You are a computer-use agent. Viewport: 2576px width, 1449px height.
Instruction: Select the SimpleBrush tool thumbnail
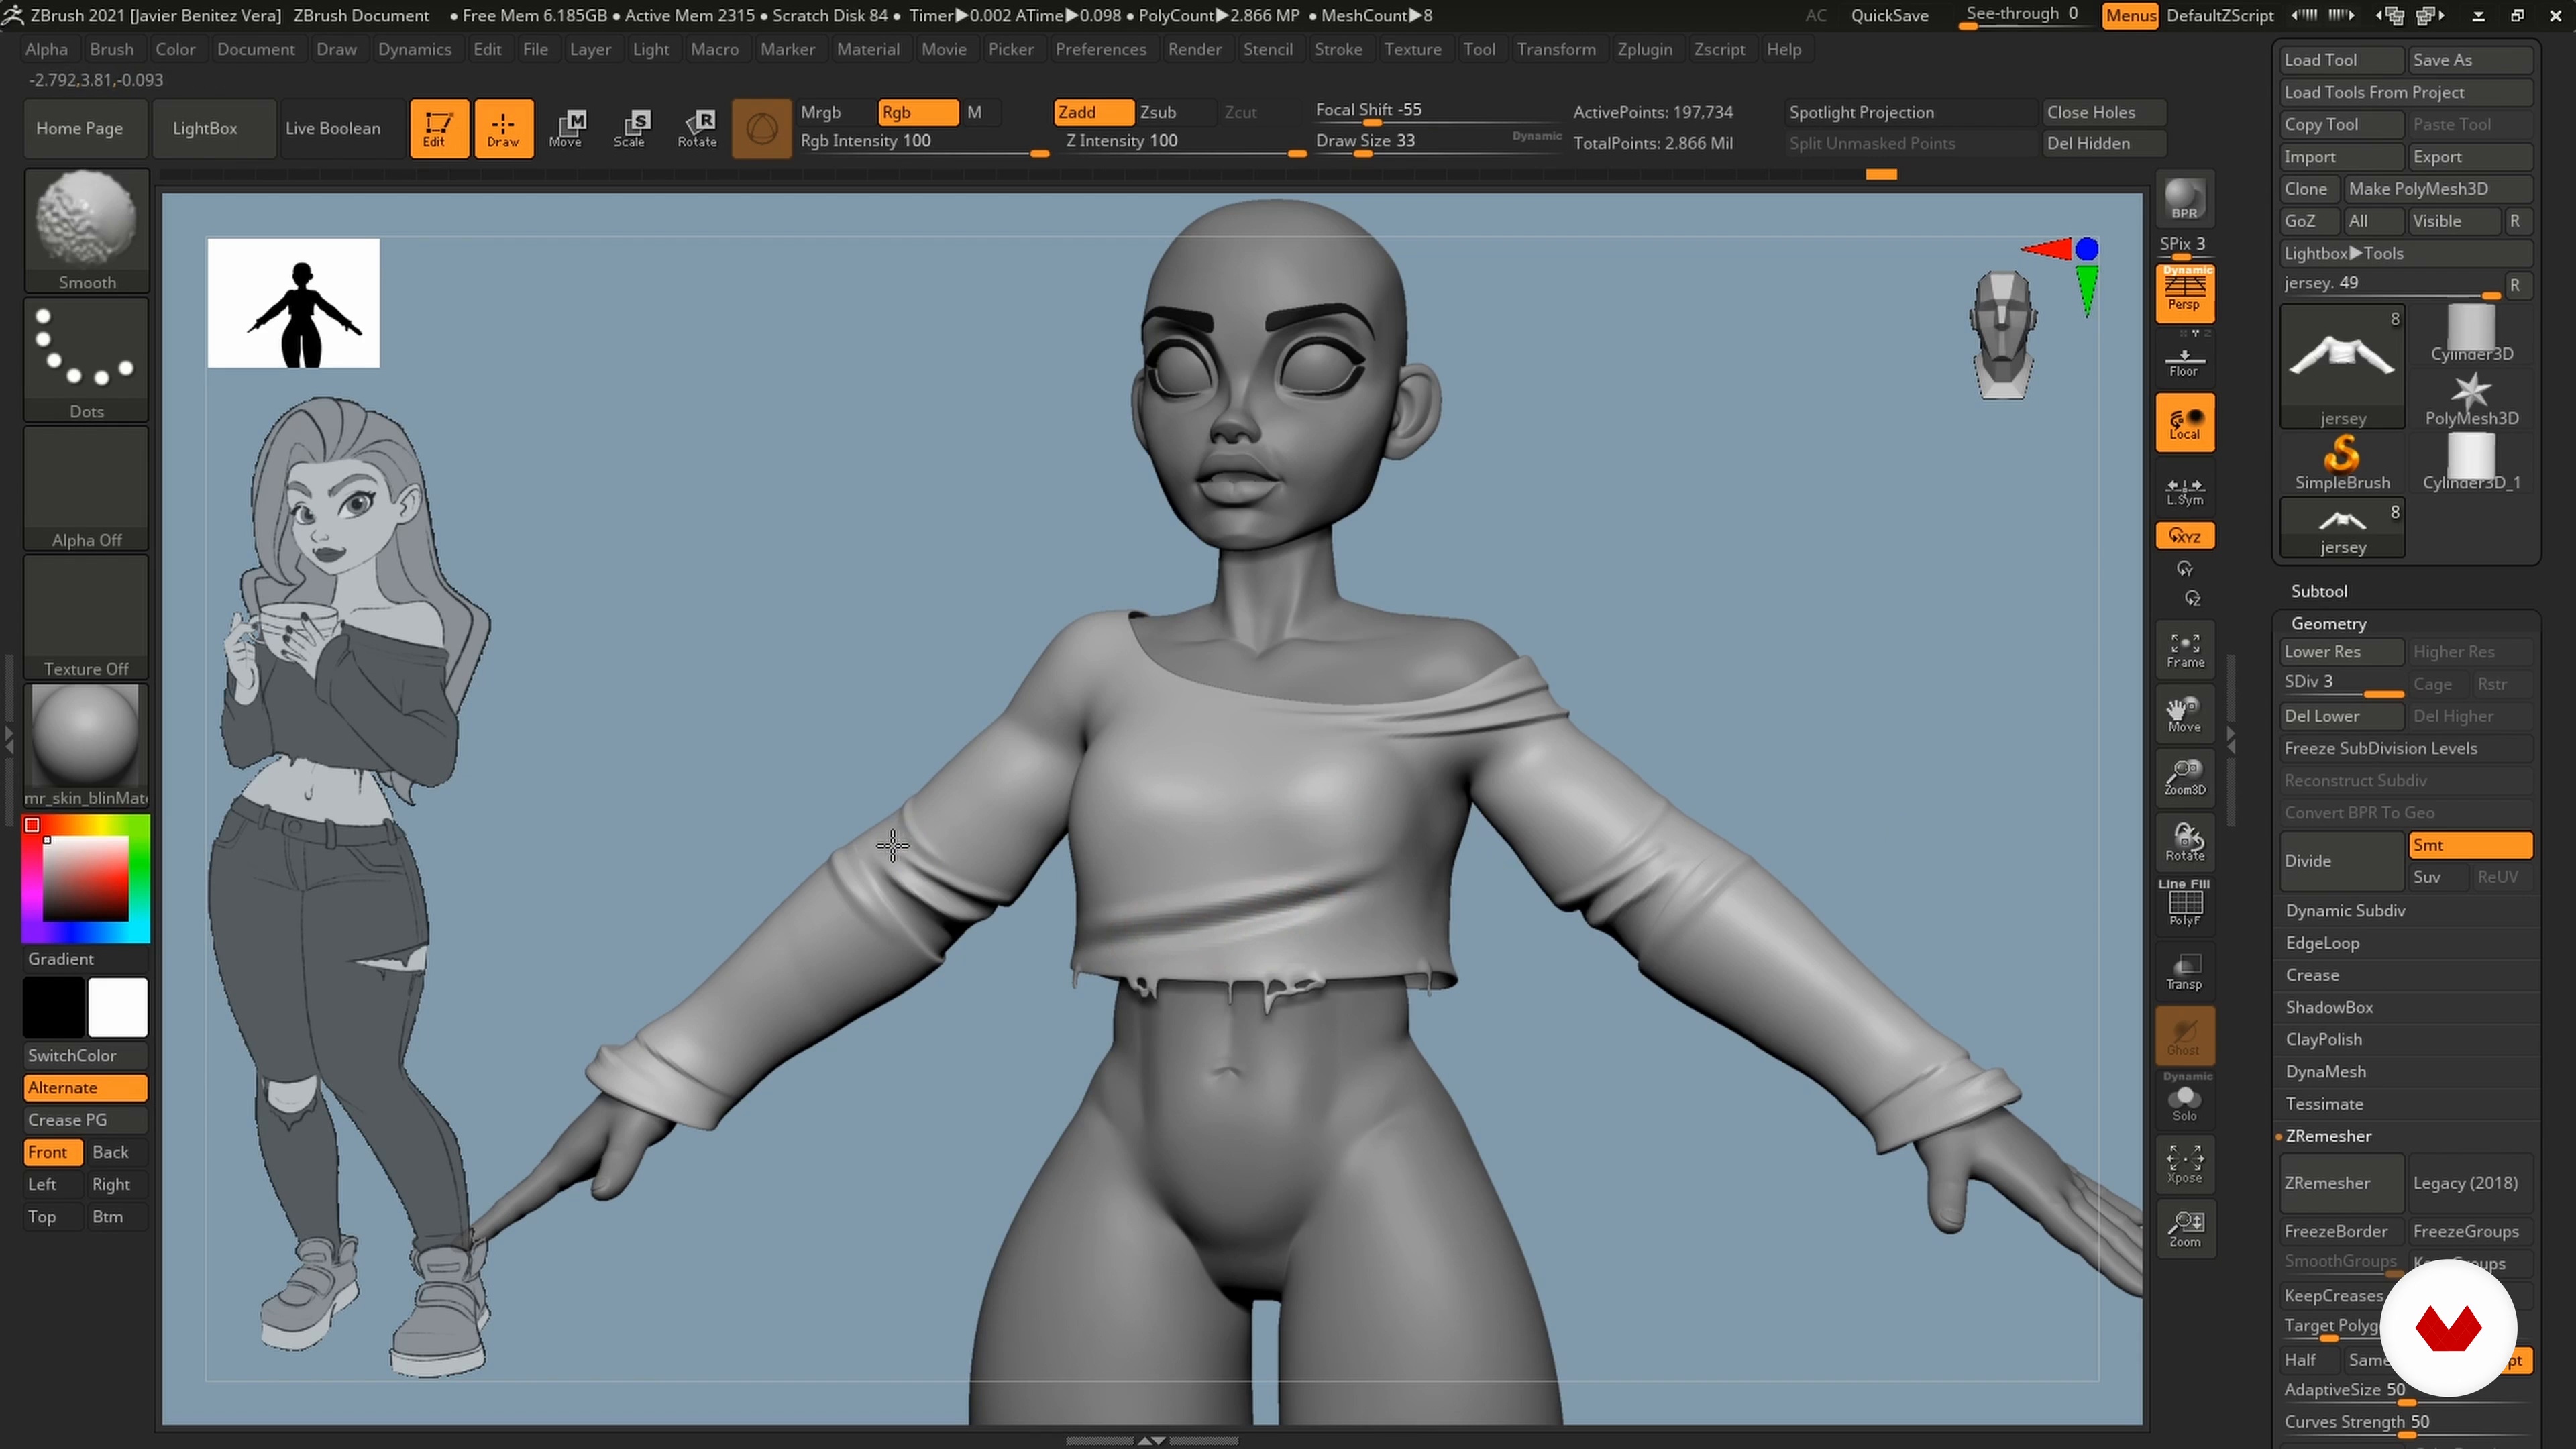(x=2342, y=463)
